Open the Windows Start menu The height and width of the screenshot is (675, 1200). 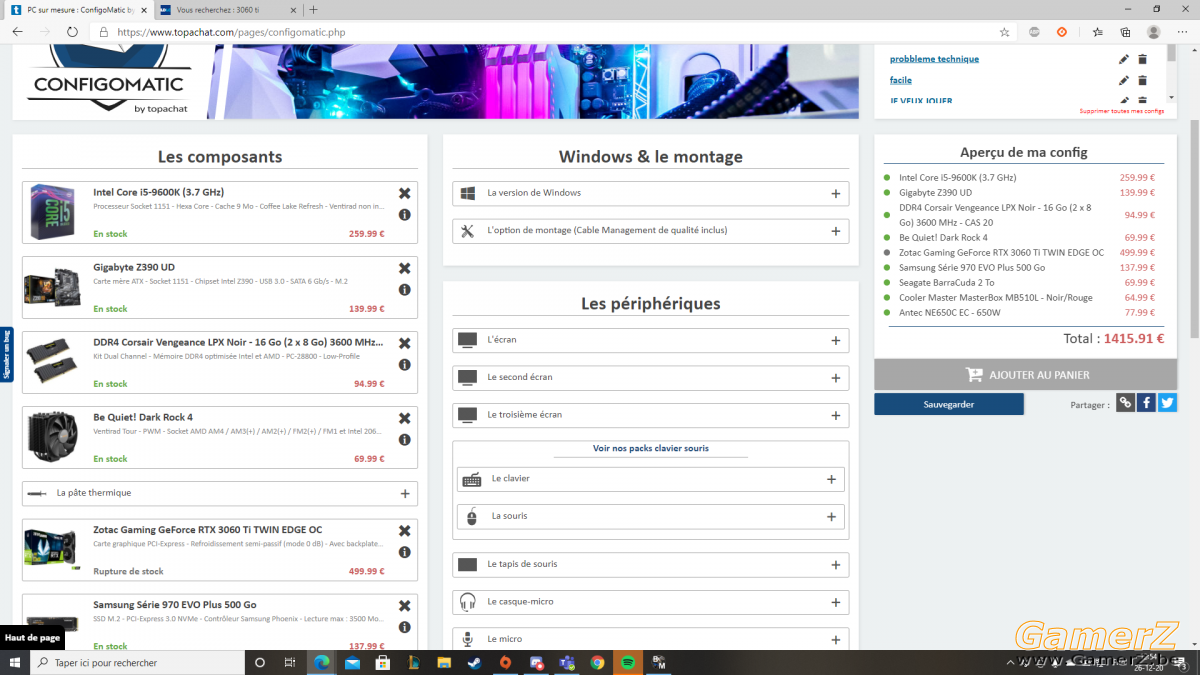point(15,662)
